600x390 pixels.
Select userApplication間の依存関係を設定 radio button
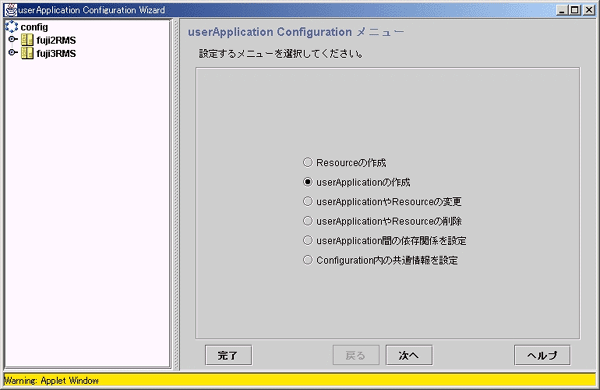click(x=308, y=240)
